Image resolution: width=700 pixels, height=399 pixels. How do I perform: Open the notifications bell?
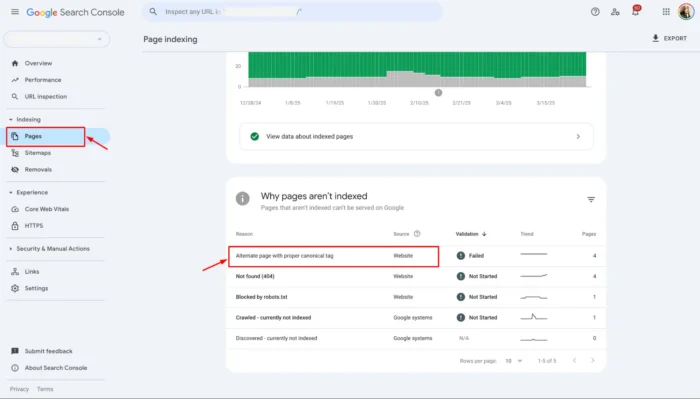click(x=635, y=11)
